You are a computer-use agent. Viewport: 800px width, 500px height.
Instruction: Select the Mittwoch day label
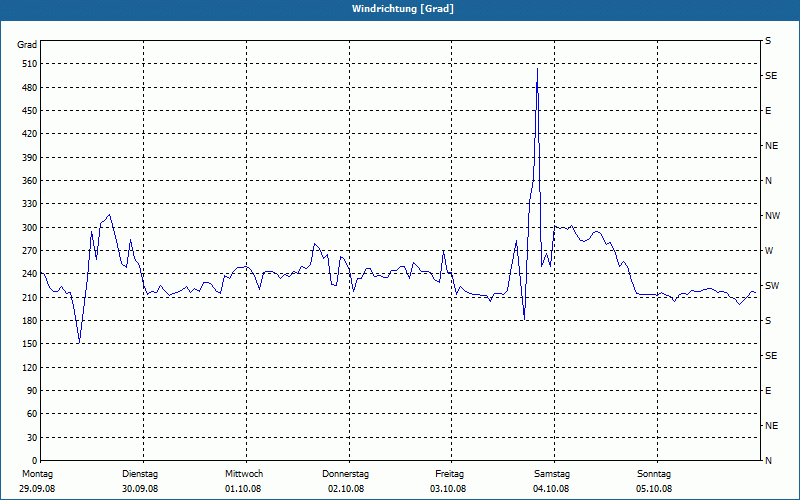click(x=244, y=474)
